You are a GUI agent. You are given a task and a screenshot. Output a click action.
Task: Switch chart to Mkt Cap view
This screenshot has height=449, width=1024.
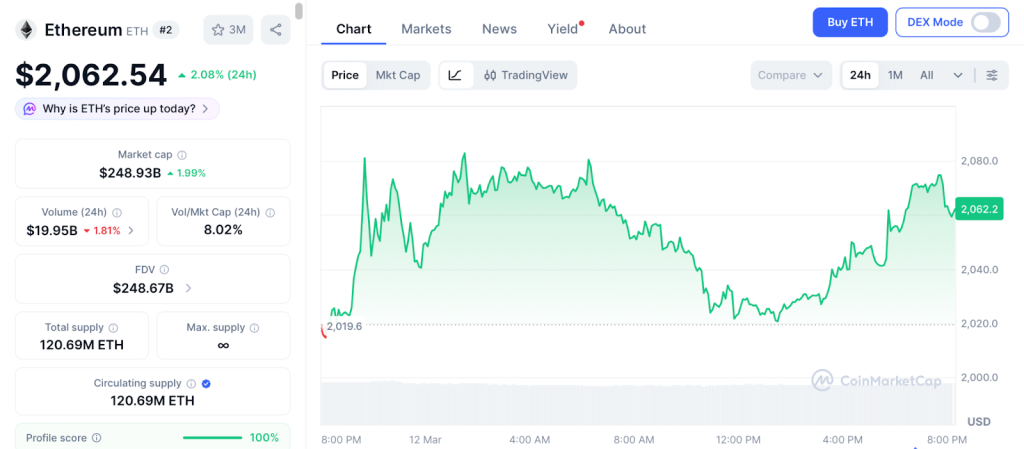[x=397, y=75]
